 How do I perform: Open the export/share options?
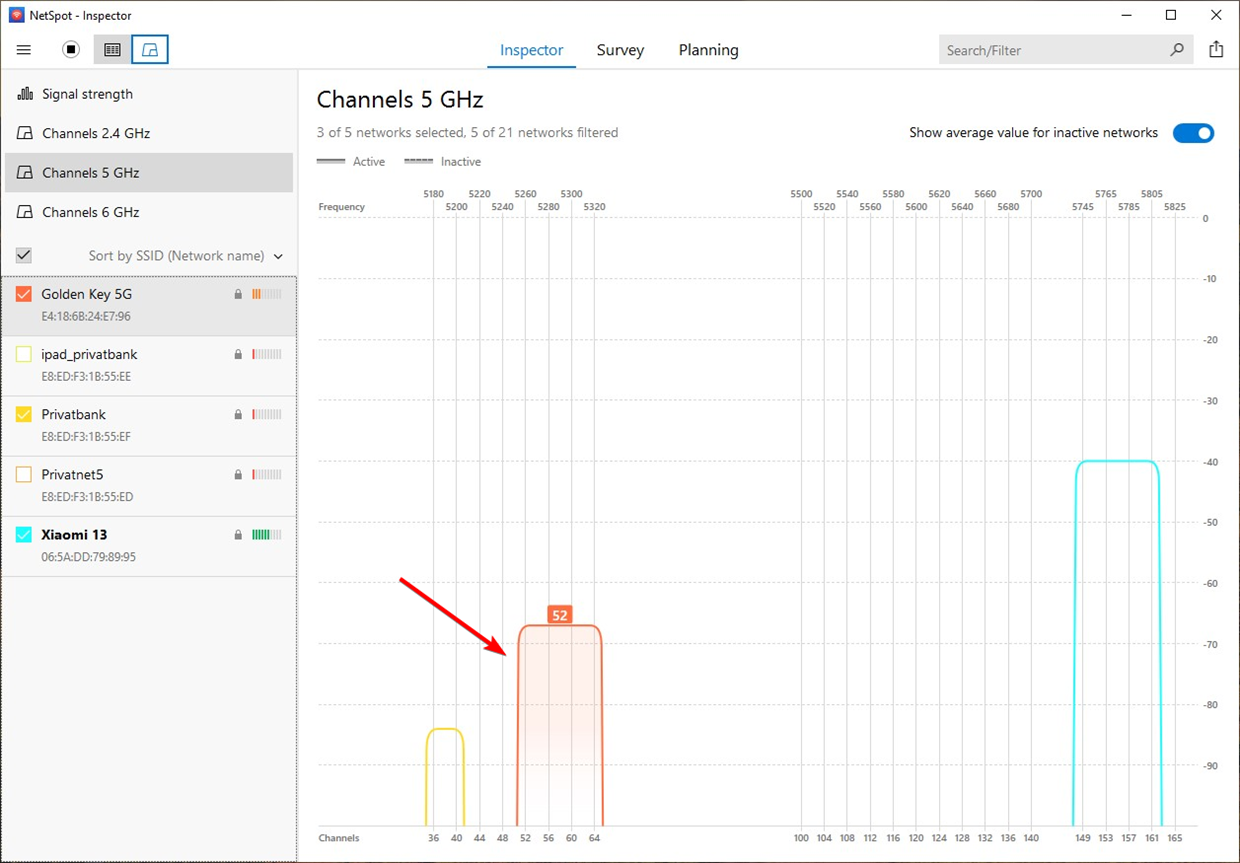click(x=1216, y=49)
